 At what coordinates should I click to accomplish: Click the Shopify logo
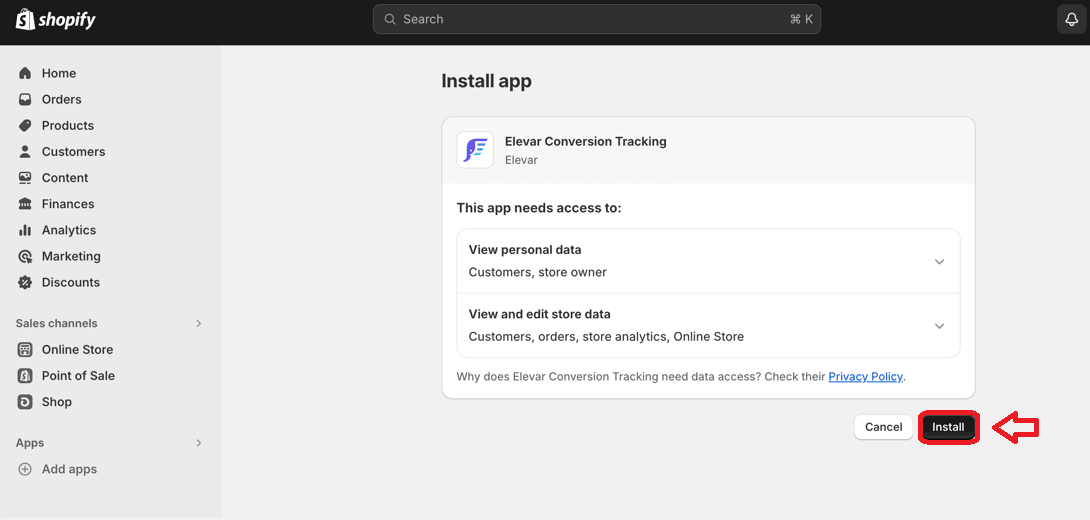(56, 19)
